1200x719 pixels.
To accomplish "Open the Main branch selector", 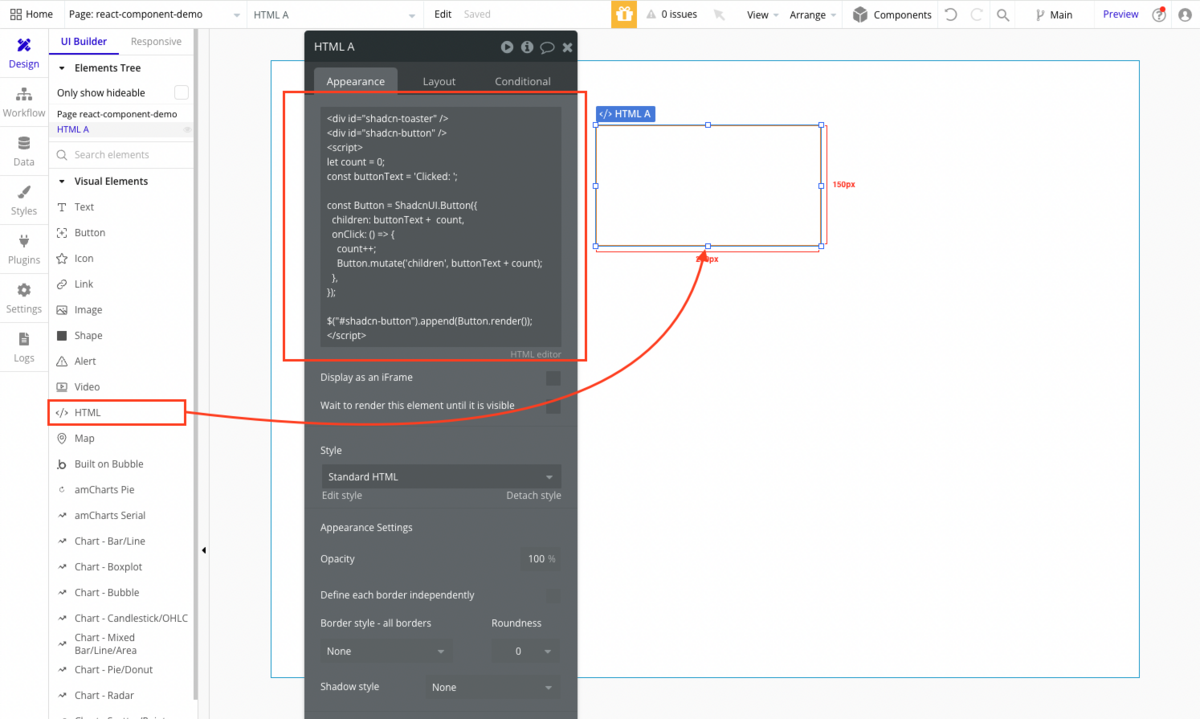I will pyautogui.click(x=1054, y=14).
